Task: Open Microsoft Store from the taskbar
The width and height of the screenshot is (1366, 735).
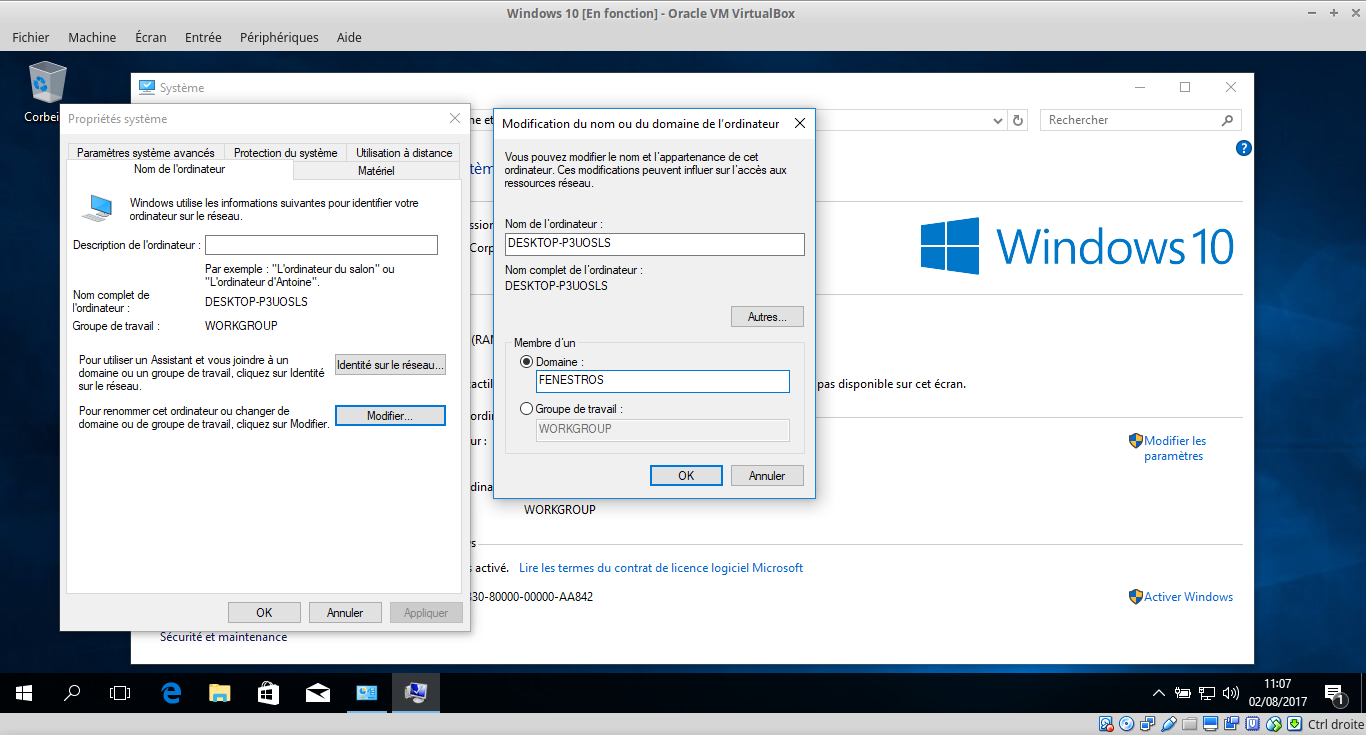Action: pos(268,692)
